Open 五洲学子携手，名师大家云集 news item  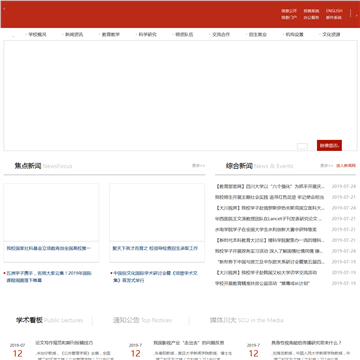point(49,277)
